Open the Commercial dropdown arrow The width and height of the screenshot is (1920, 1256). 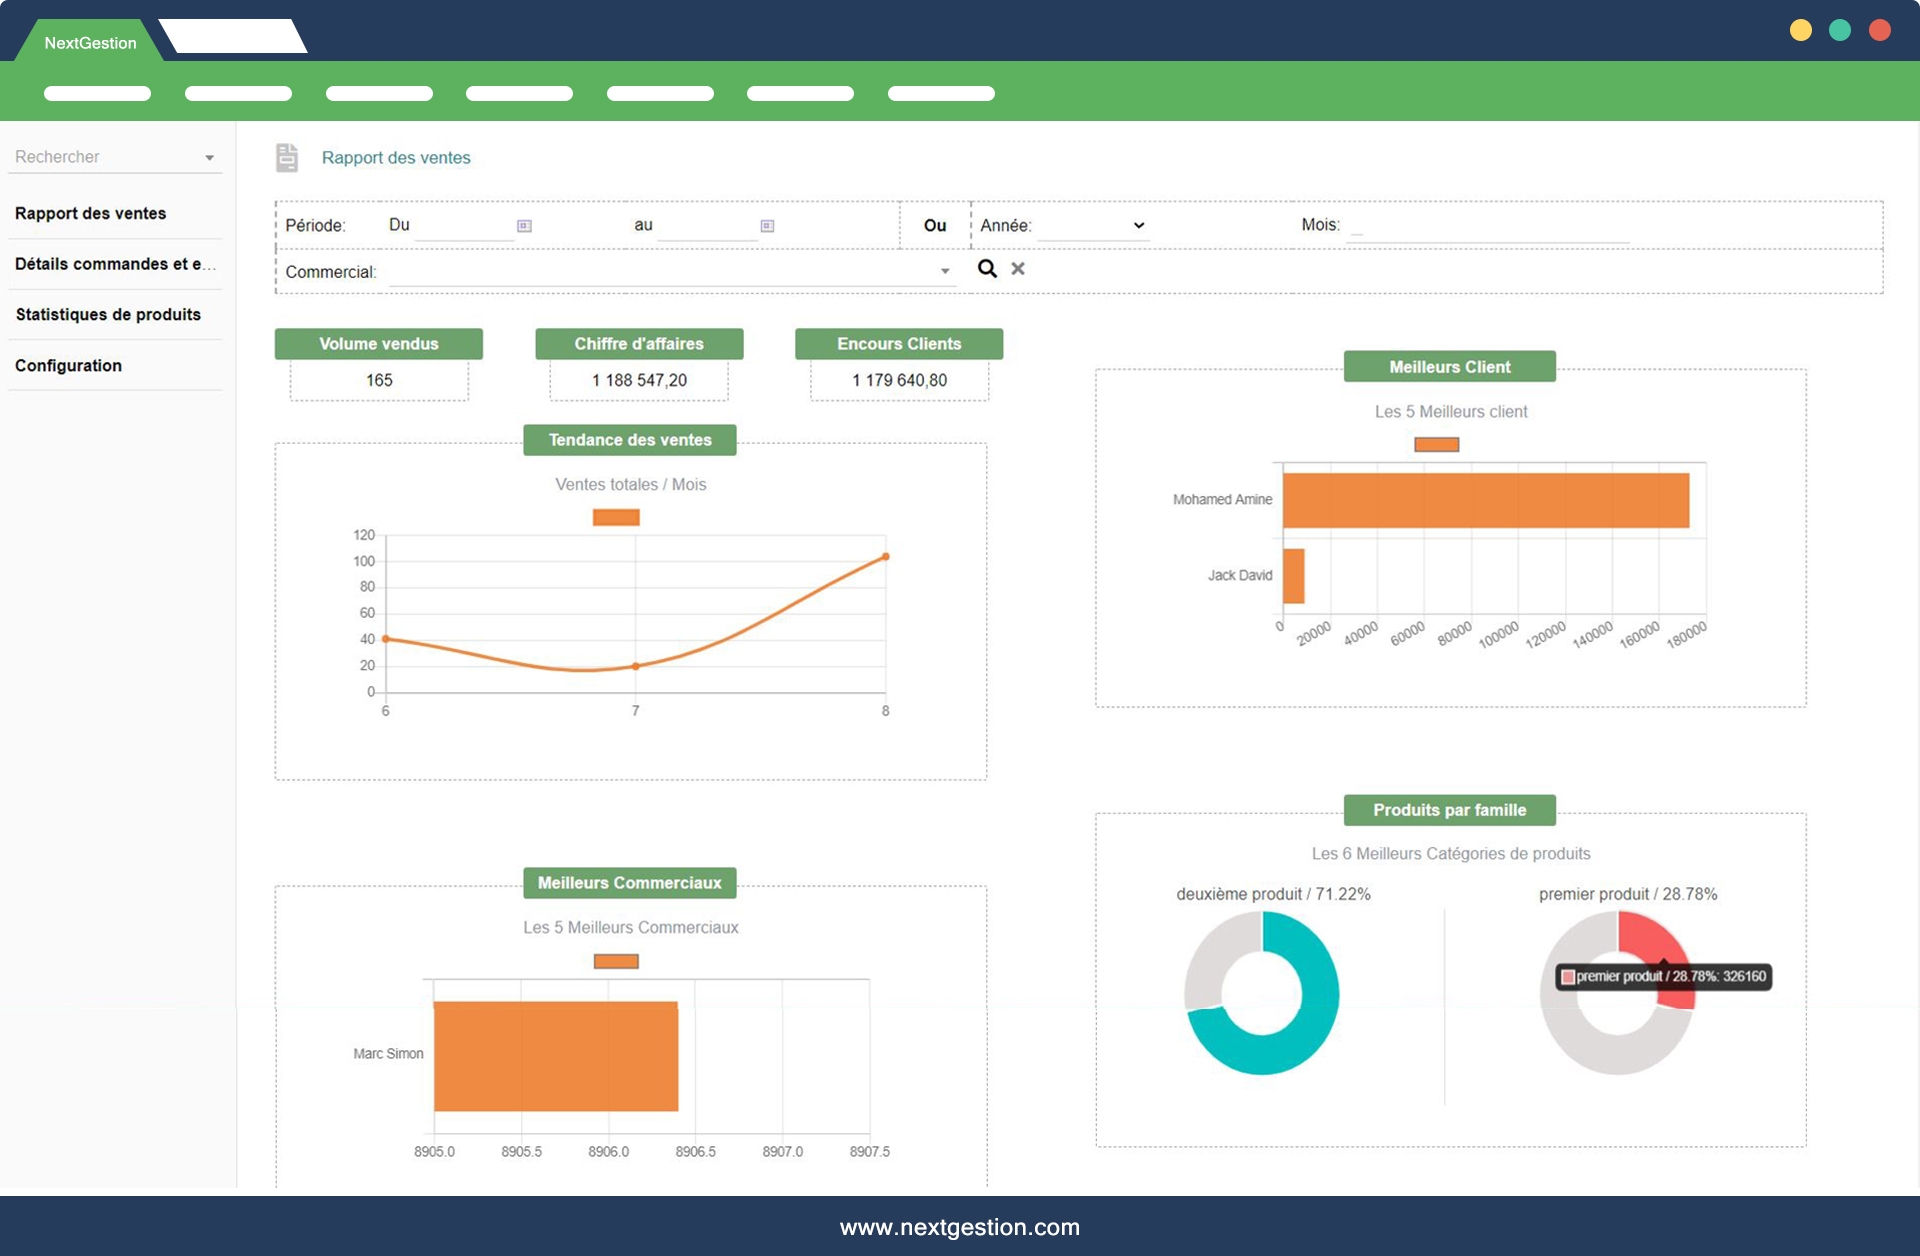pyautogui.click(x=944, y=271)
